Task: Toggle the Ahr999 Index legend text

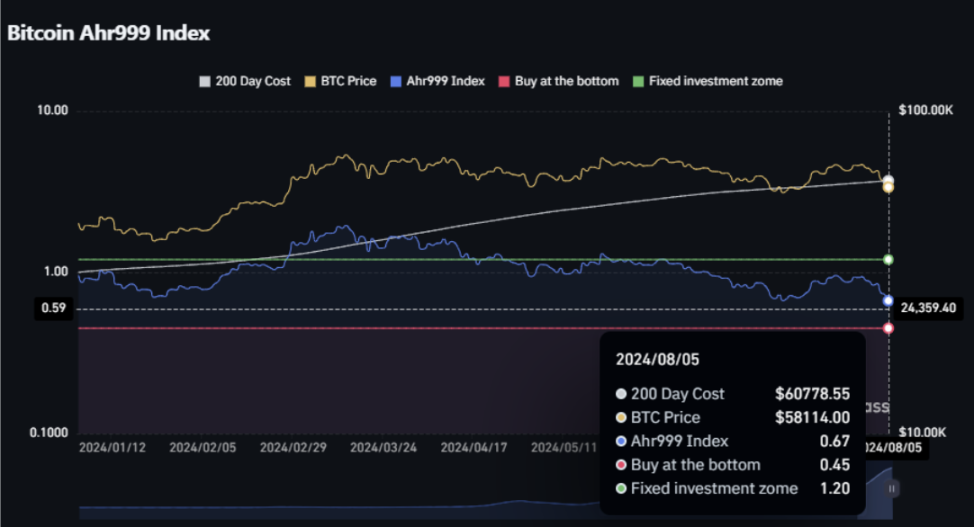Action: tap(444, 81)
